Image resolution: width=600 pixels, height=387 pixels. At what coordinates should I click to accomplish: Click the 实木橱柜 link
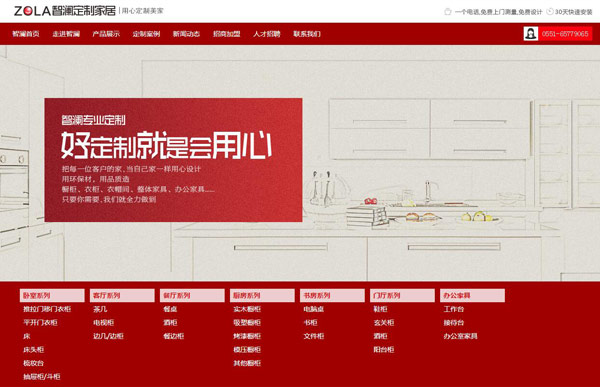tap(247, 309)
